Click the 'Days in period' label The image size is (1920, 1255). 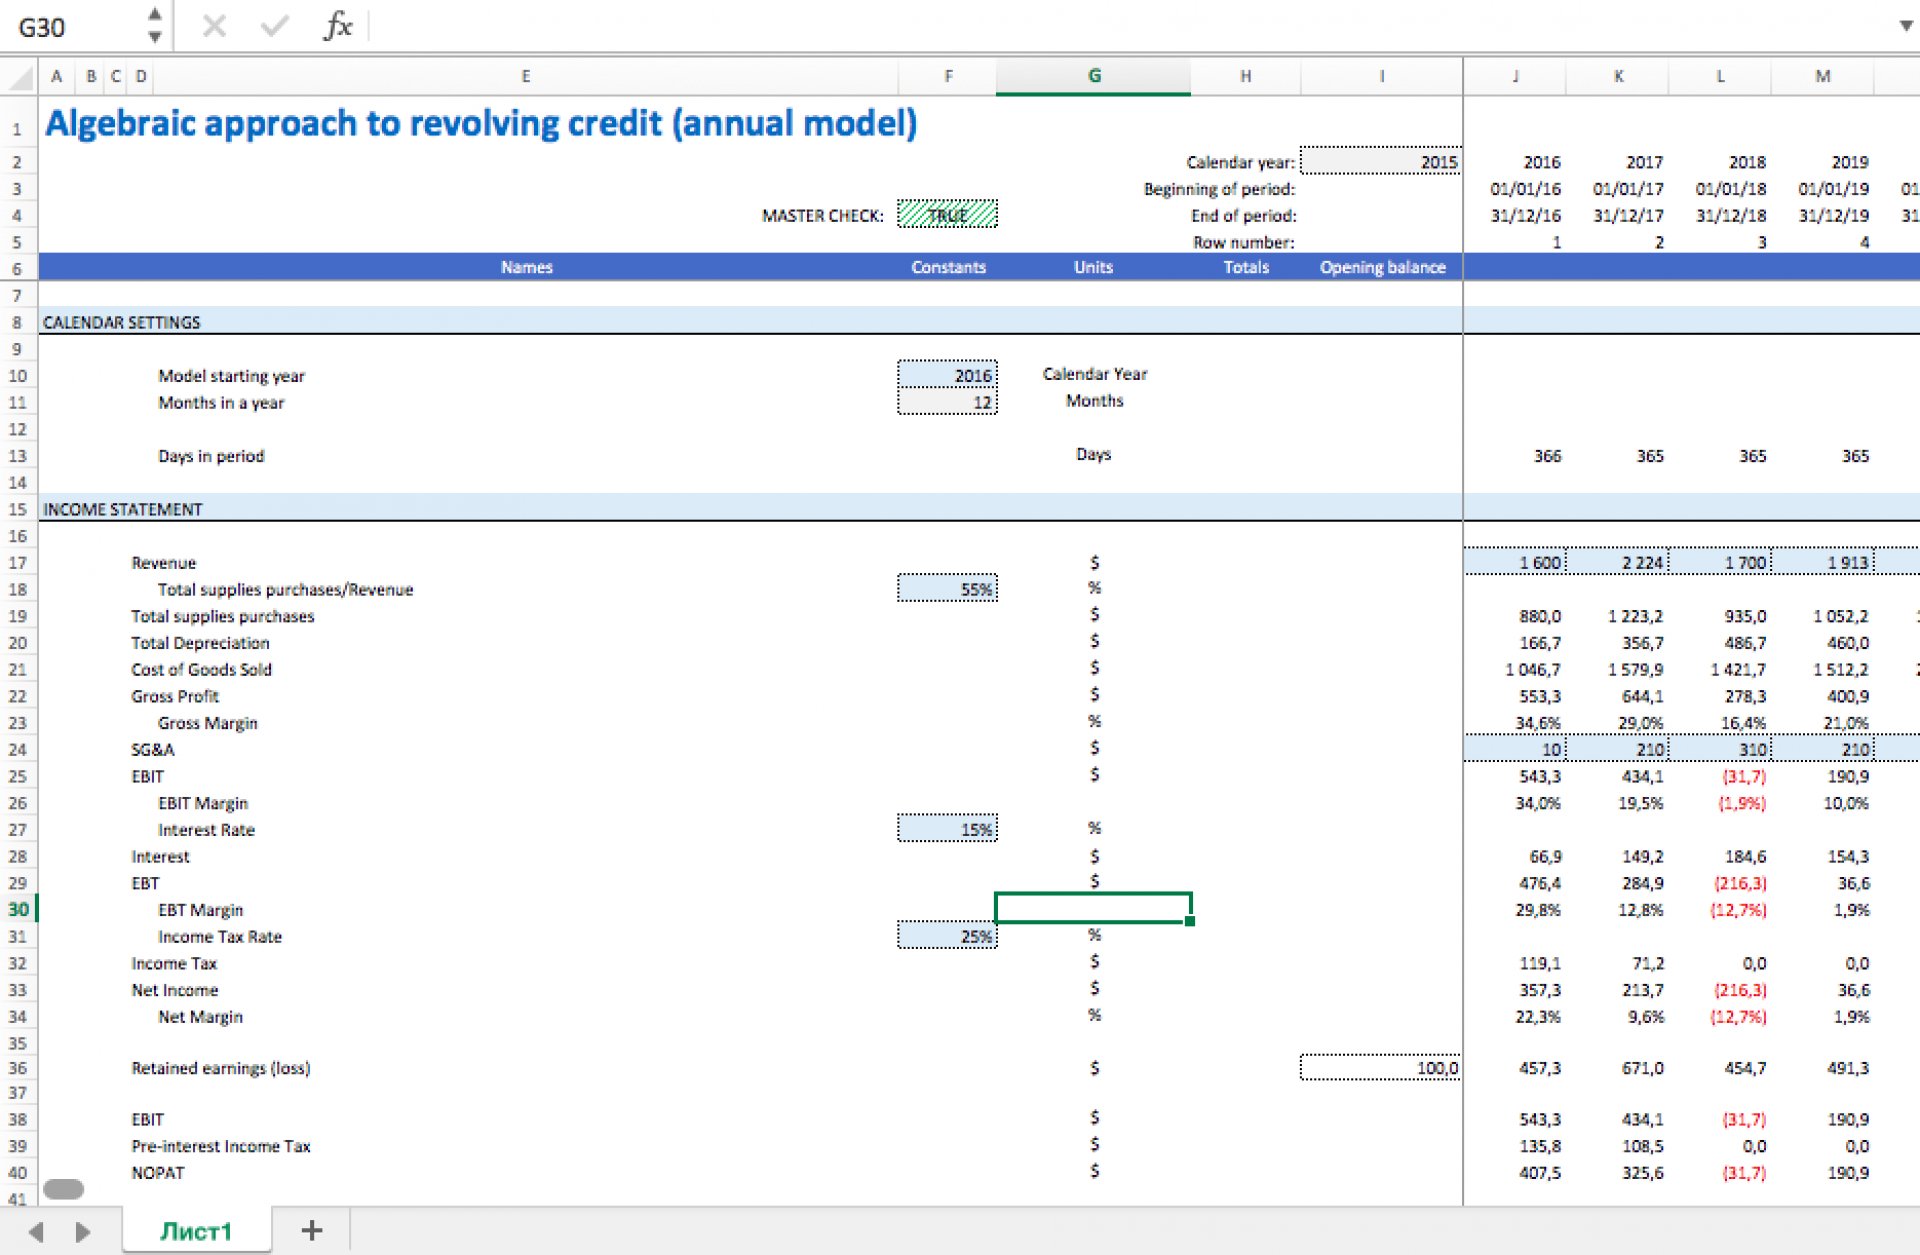coord(211,455)
